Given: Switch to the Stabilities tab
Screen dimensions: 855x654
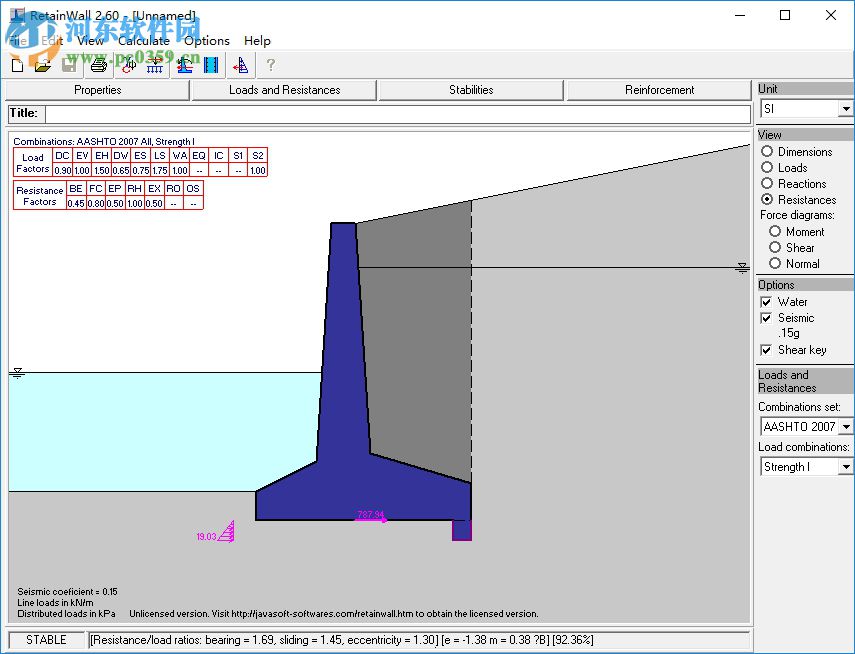Looking at the screenshot, I should (469, 90).
